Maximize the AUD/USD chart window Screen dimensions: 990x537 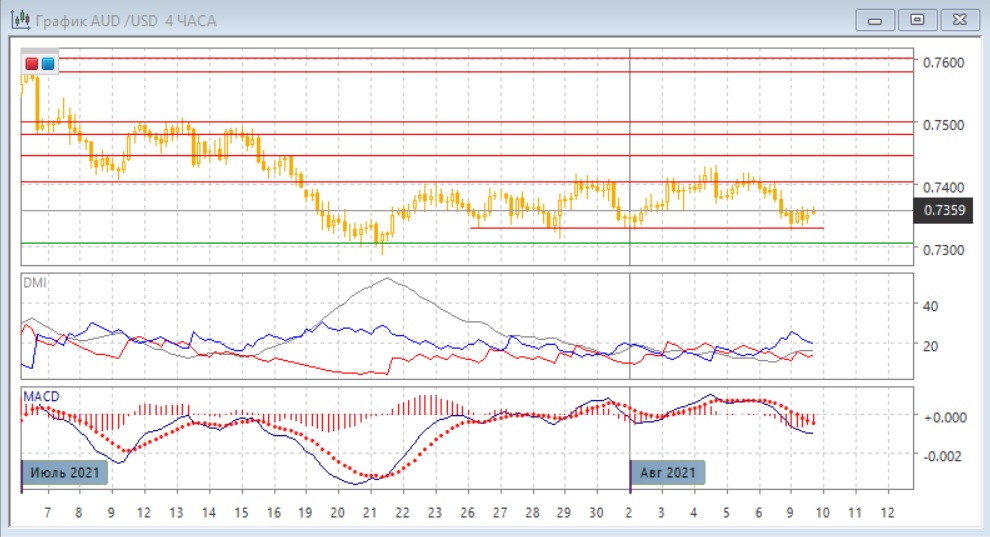[x=917, y=20]
